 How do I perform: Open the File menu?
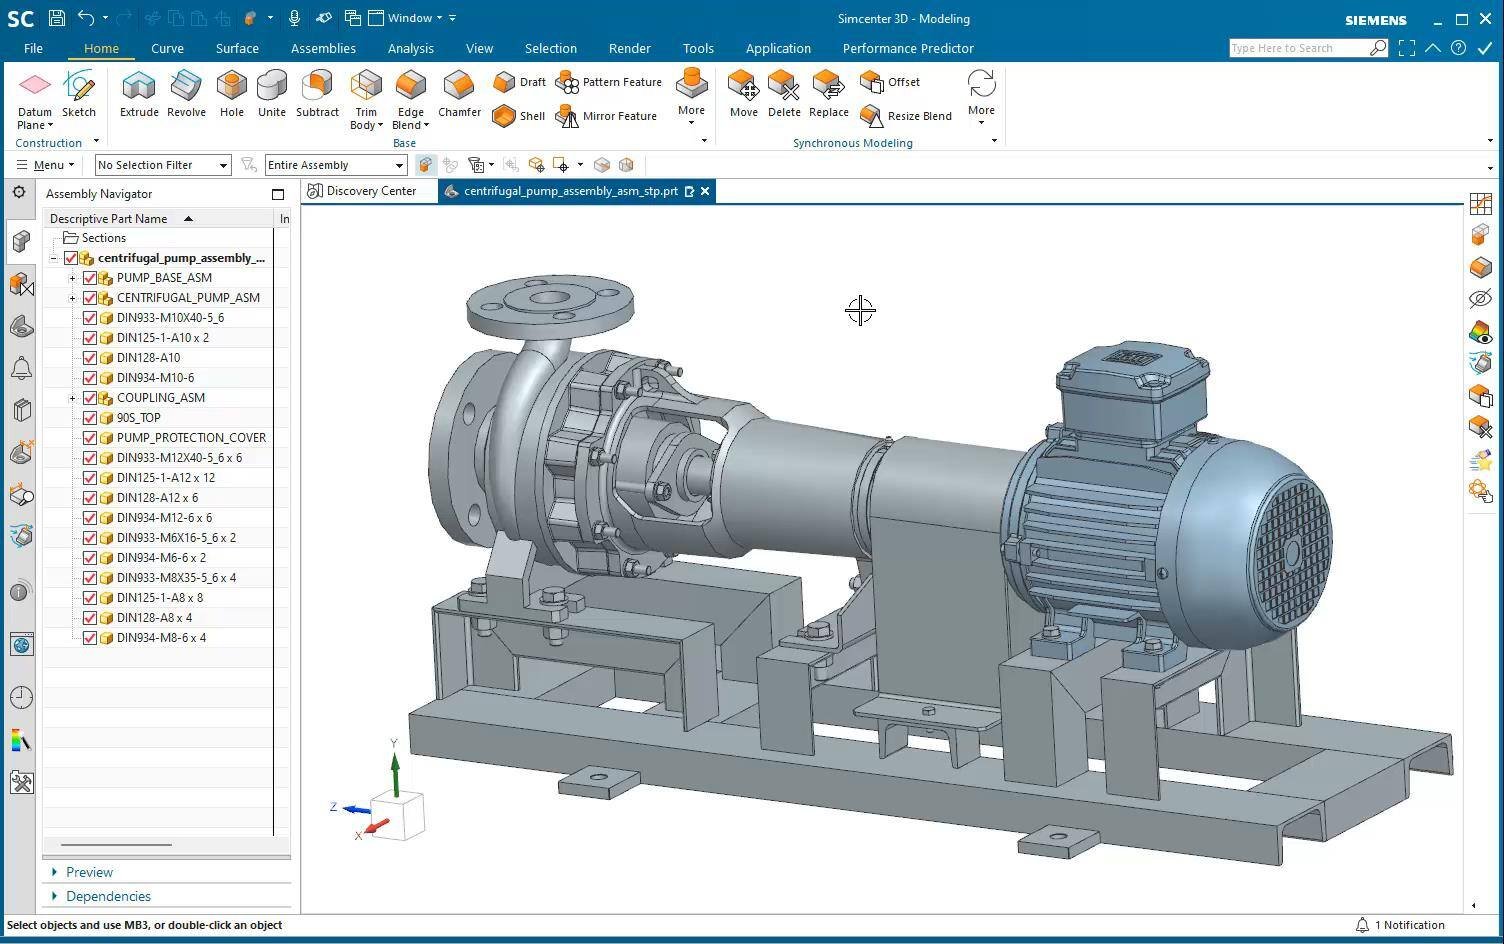tap(33, 48)
